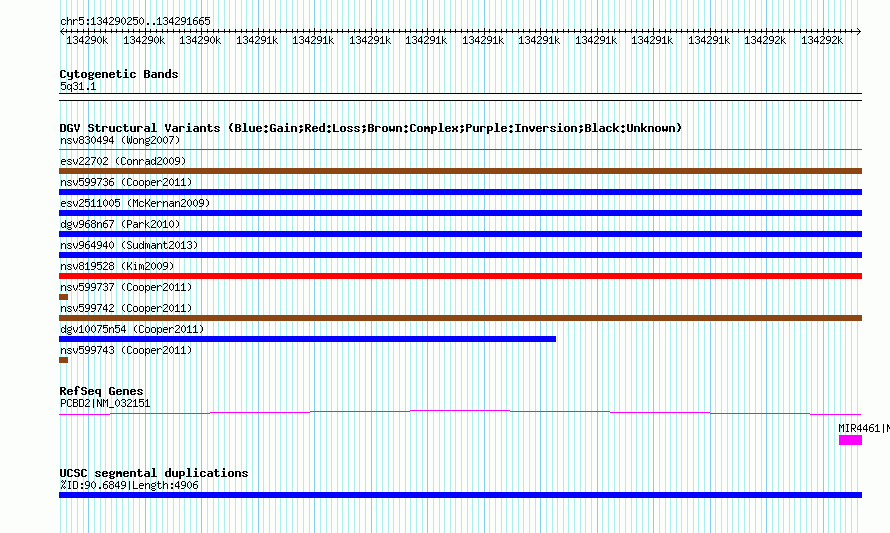Viewport: 890px width, 533px height.
Task: Click the blue segmental duplication bar
Action: [x=460, y=495]
